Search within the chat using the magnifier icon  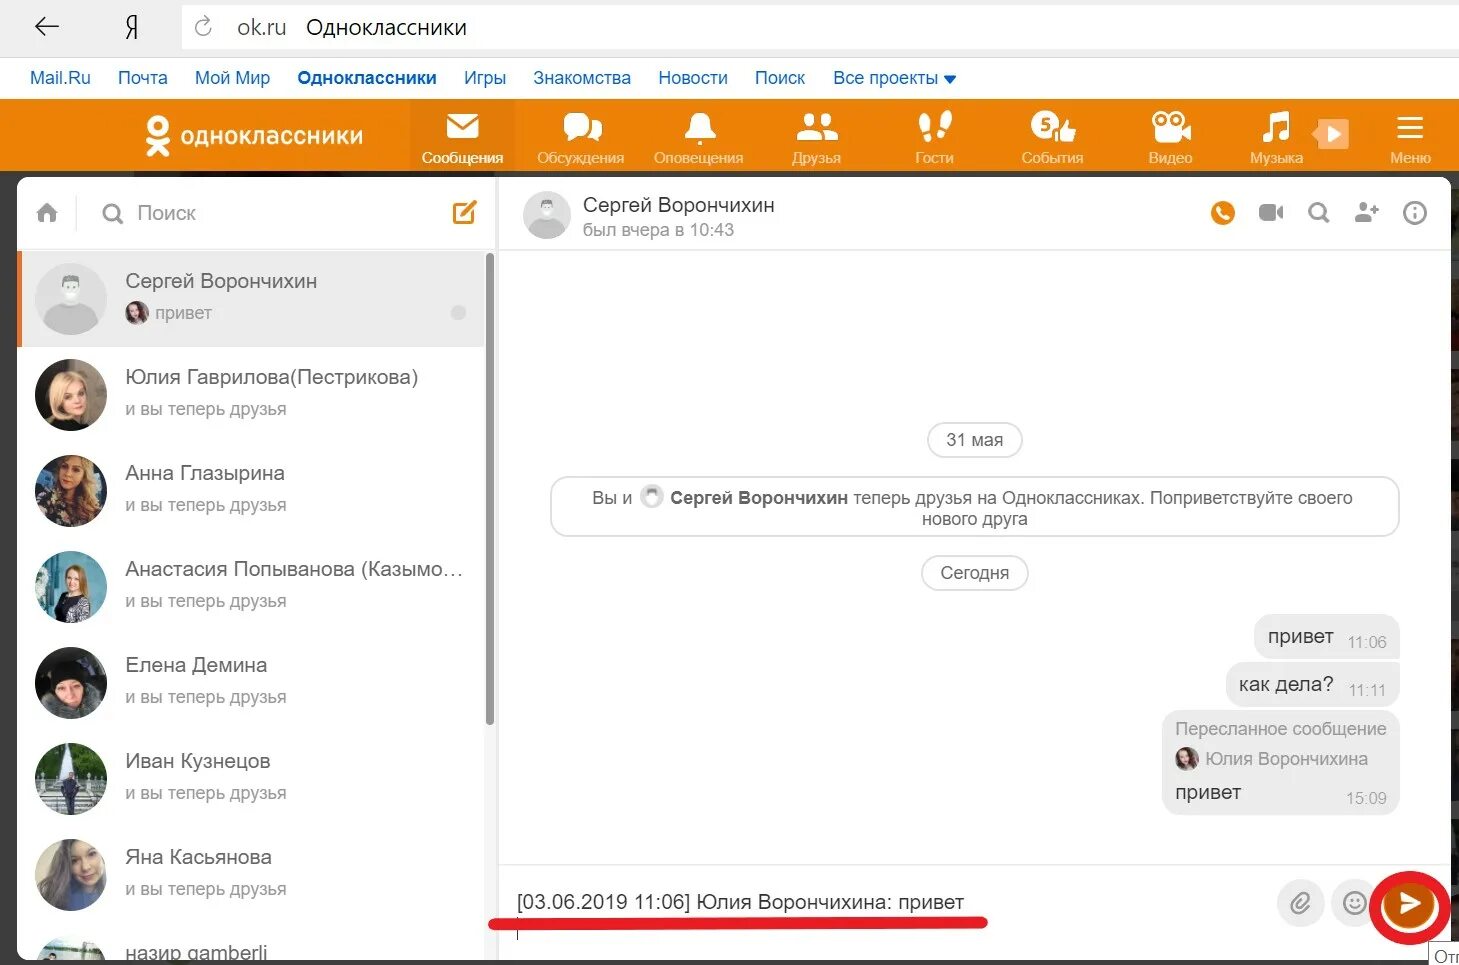coord(1319,212)
